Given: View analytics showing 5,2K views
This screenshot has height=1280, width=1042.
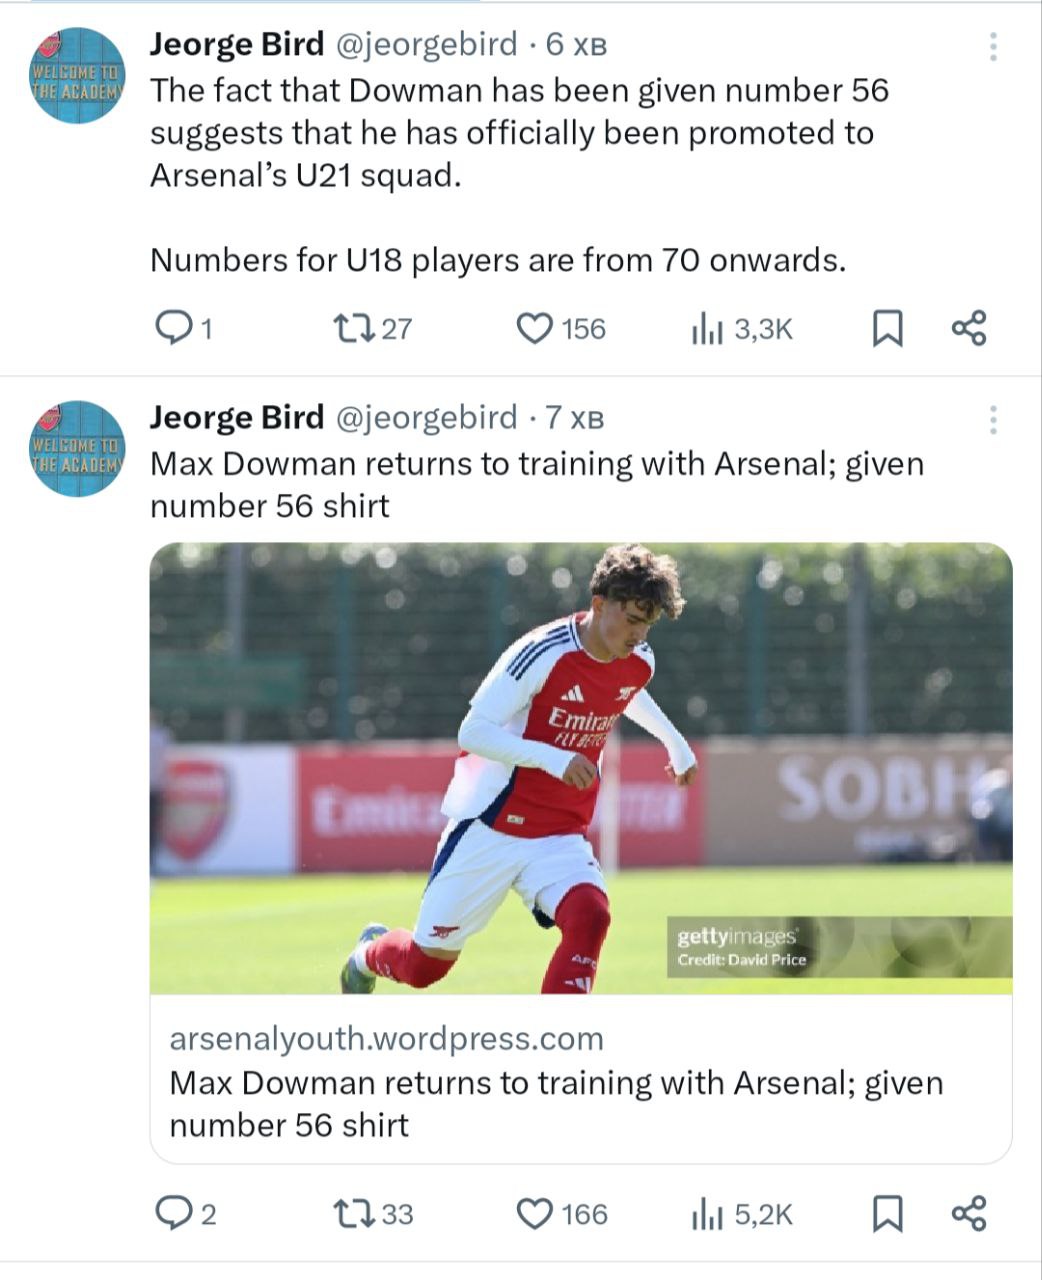Looking at the screenshot, I should click(707, 1215).
